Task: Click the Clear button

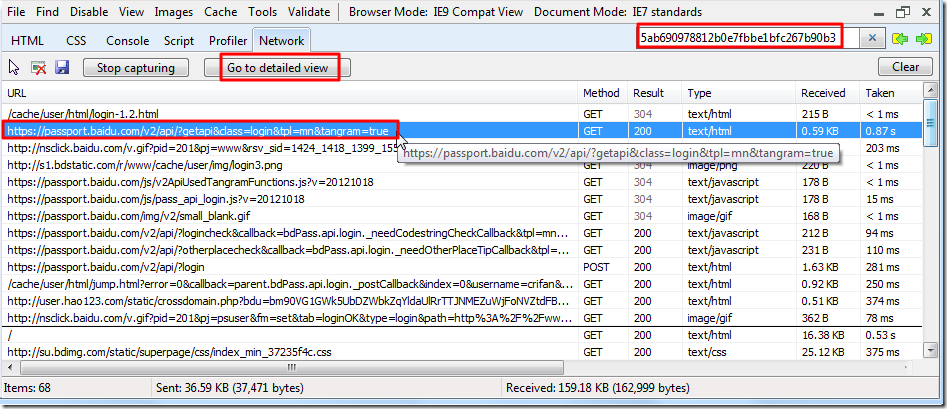Action: pos(905,67)
